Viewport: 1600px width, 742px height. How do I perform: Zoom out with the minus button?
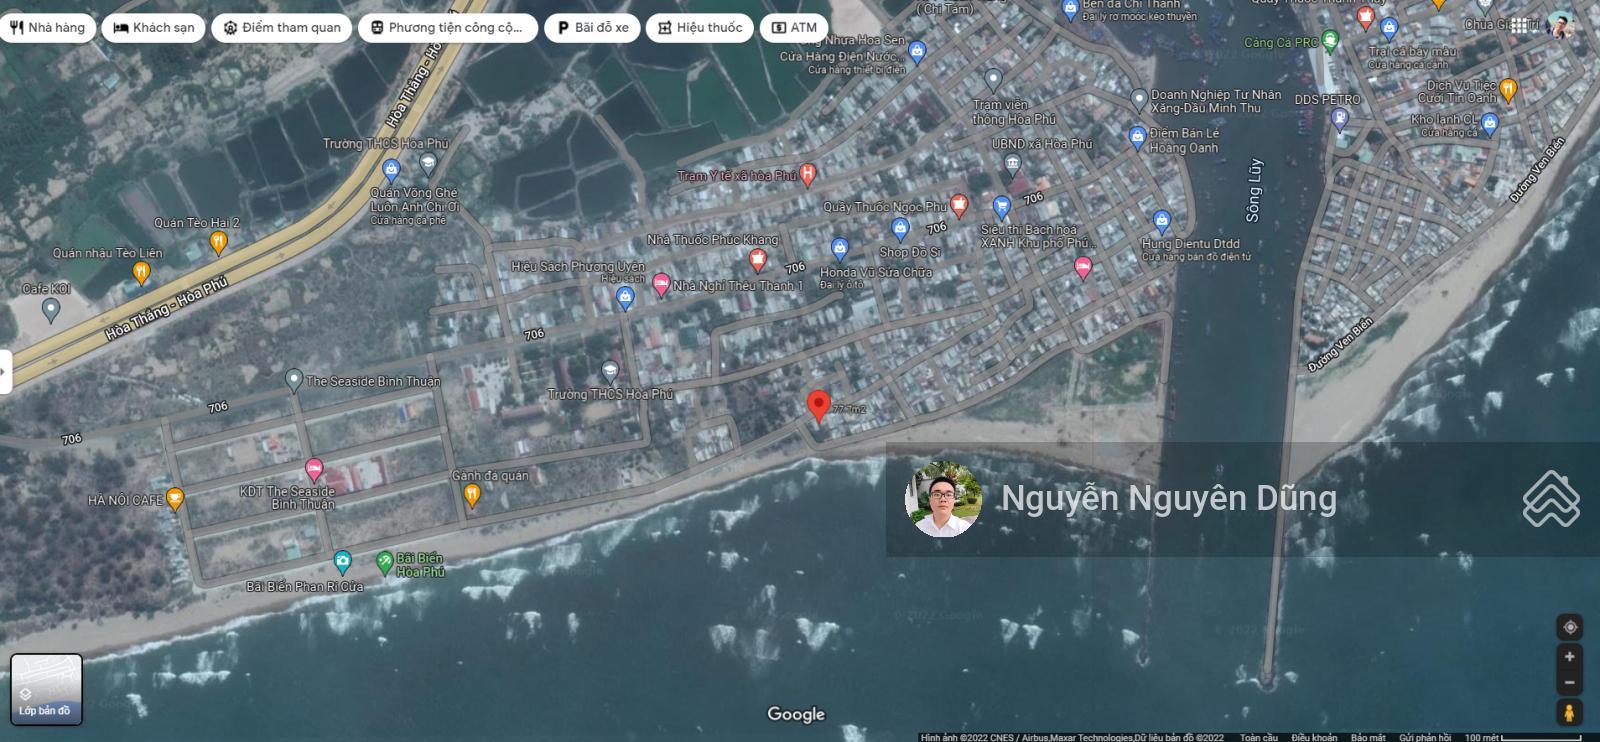1569,683
